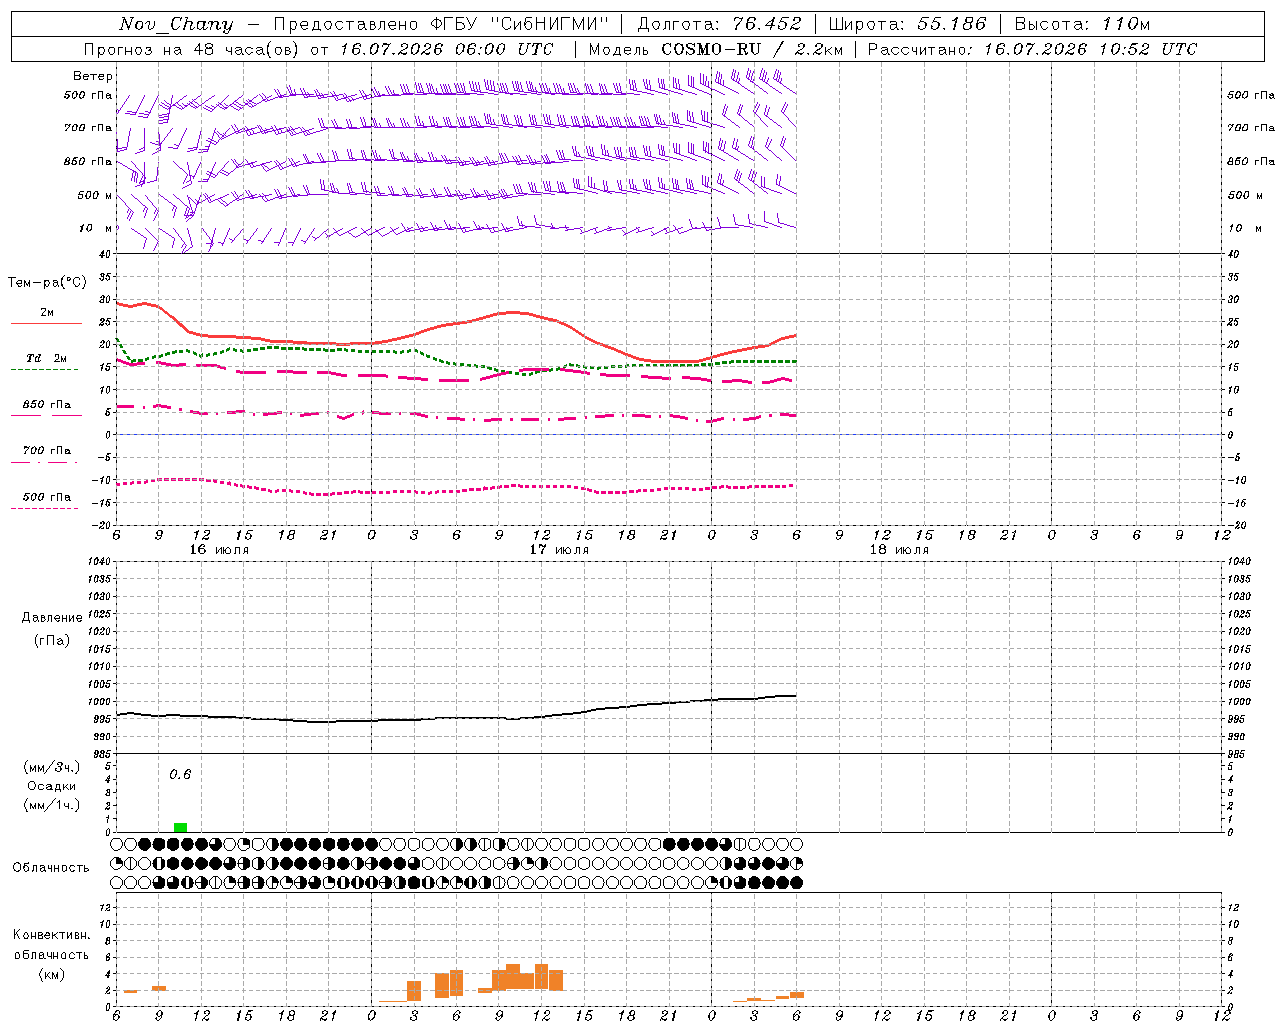Click the 0.6 precipitation amount value
This screenshot has width=1280, height=1024.
tap(180, 774)
